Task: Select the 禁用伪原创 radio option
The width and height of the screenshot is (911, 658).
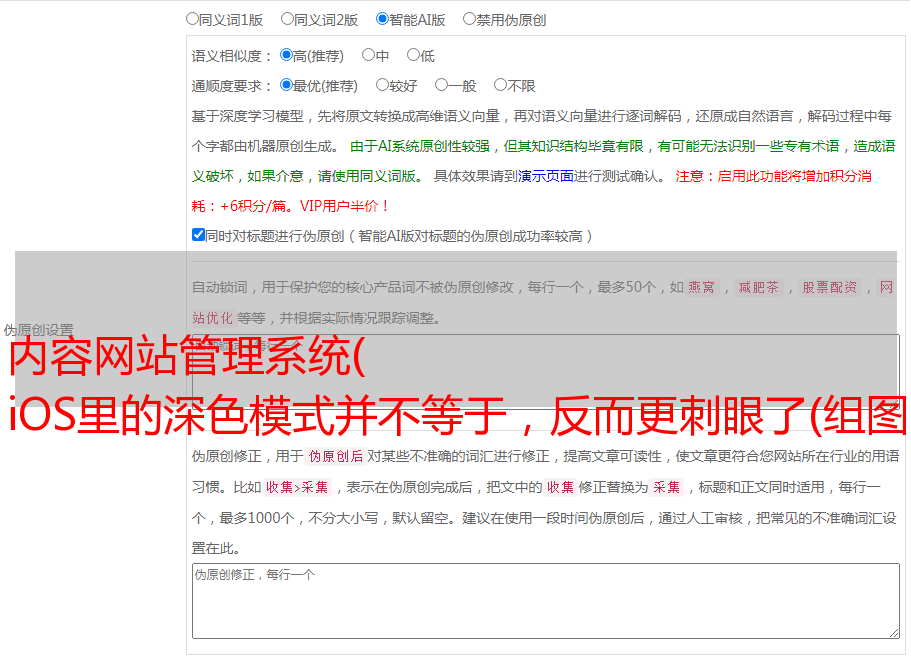Action: (469, 19)
